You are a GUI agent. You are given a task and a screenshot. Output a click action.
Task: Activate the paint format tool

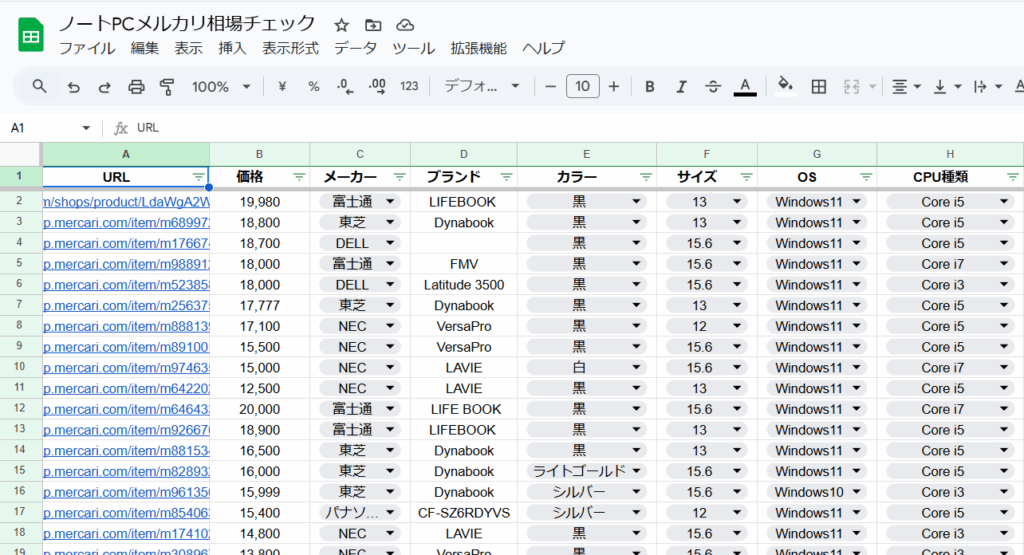[167, 86]
